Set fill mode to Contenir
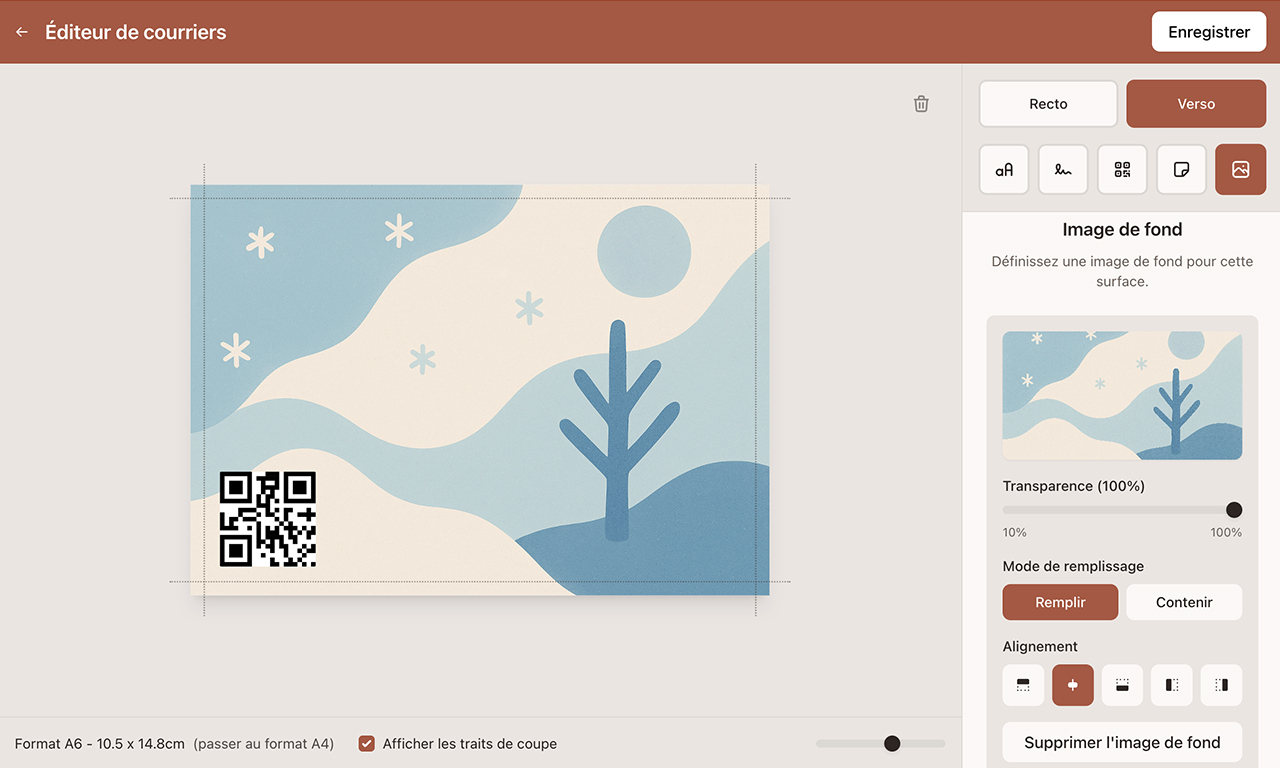 tap(1184, 602)
